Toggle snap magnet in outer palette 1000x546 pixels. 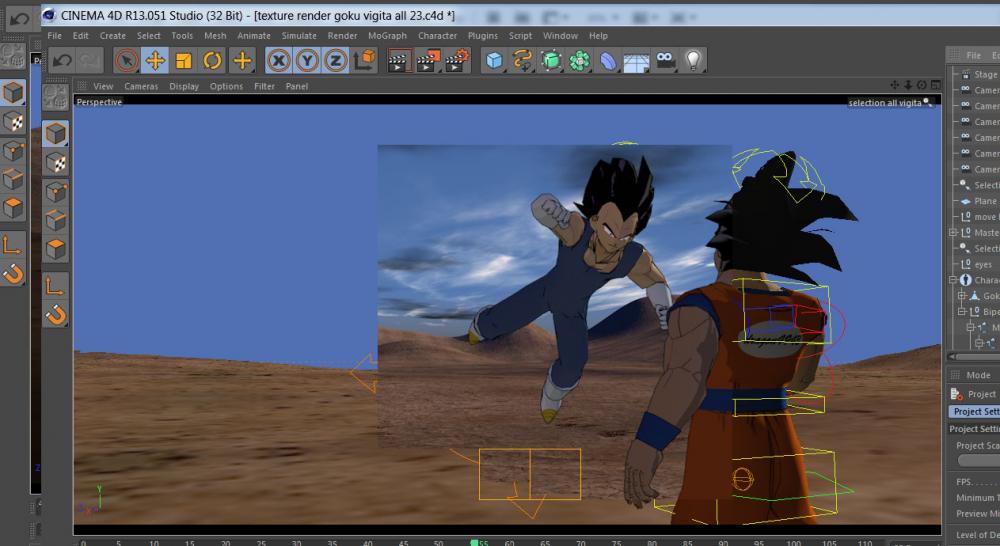(13, 274)
